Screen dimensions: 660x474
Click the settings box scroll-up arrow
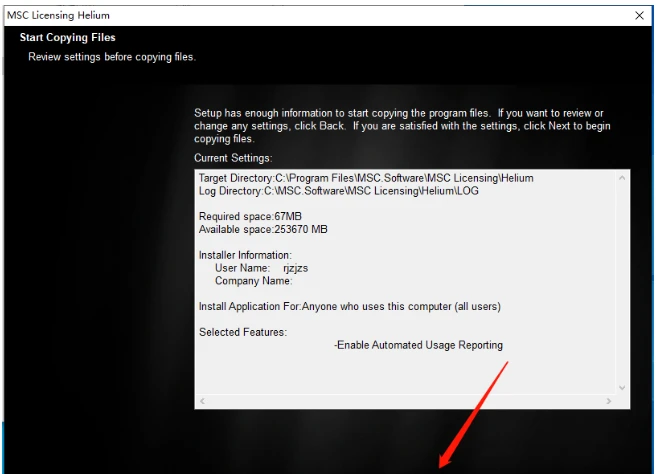[x=622, y=178]
